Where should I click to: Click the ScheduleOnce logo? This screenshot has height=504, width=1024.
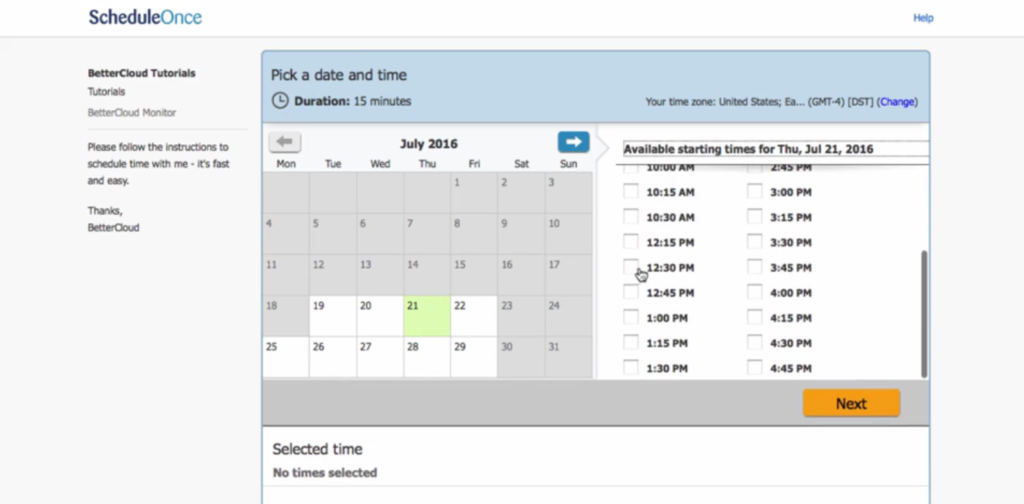[x=145, y=17]
